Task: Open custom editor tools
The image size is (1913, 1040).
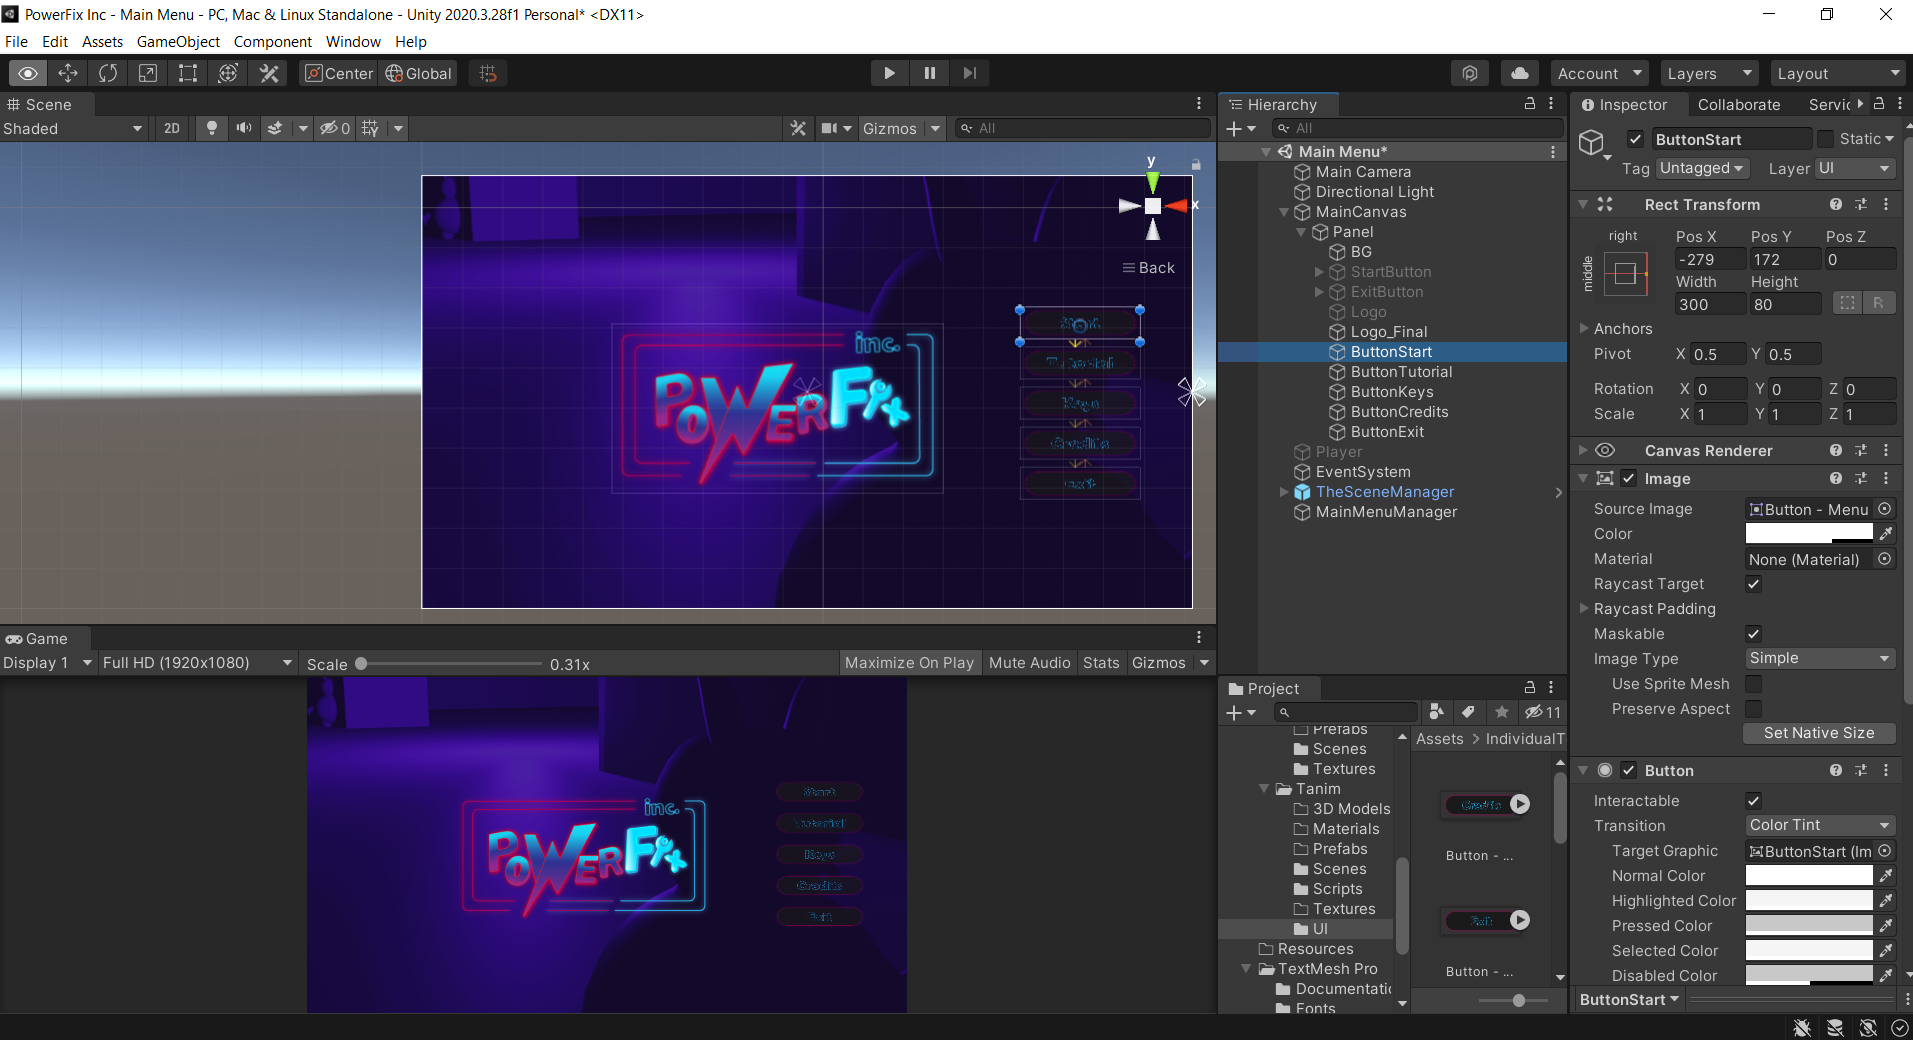Action: tap(269, 73)
